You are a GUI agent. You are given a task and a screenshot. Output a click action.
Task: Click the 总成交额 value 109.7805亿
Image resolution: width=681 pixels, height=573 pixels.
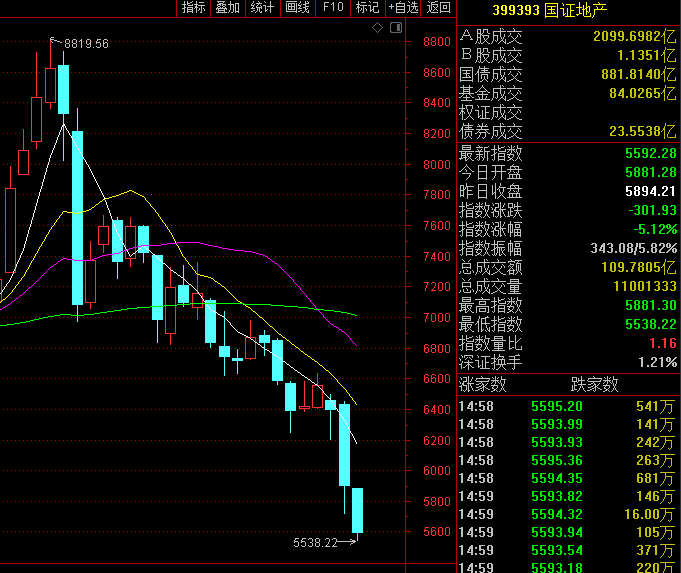click(638, 268)
